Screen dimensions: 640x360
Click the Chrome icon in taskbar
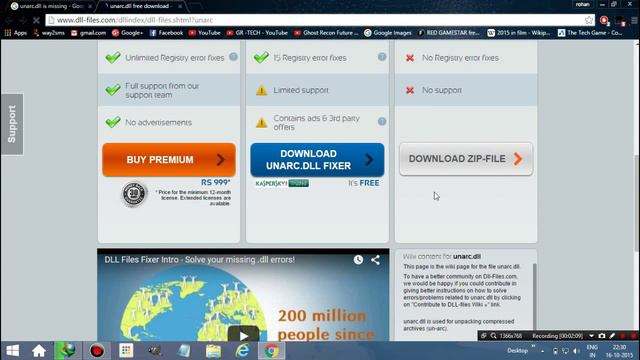[x=271, y=351]
